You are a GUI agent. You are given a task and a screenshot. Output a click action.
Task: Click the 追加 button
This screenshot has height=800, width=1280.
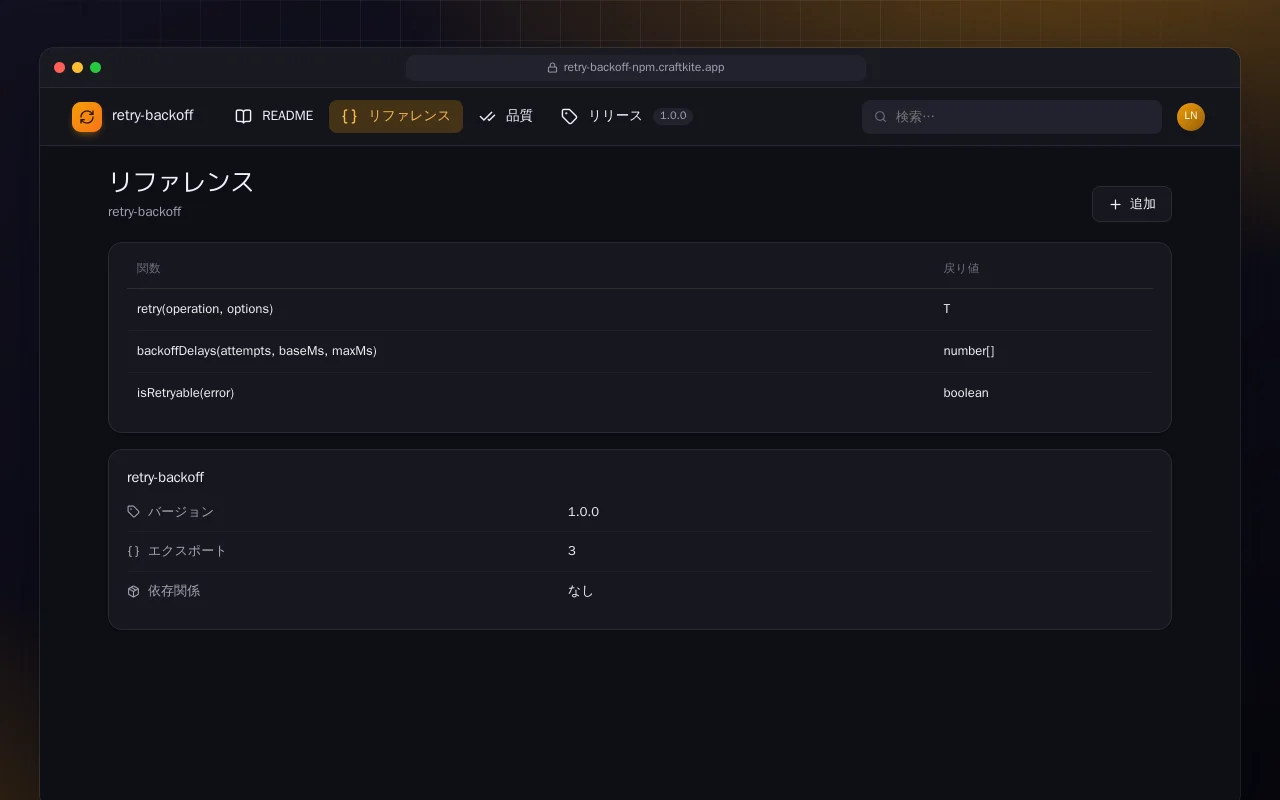[1131, 204]
